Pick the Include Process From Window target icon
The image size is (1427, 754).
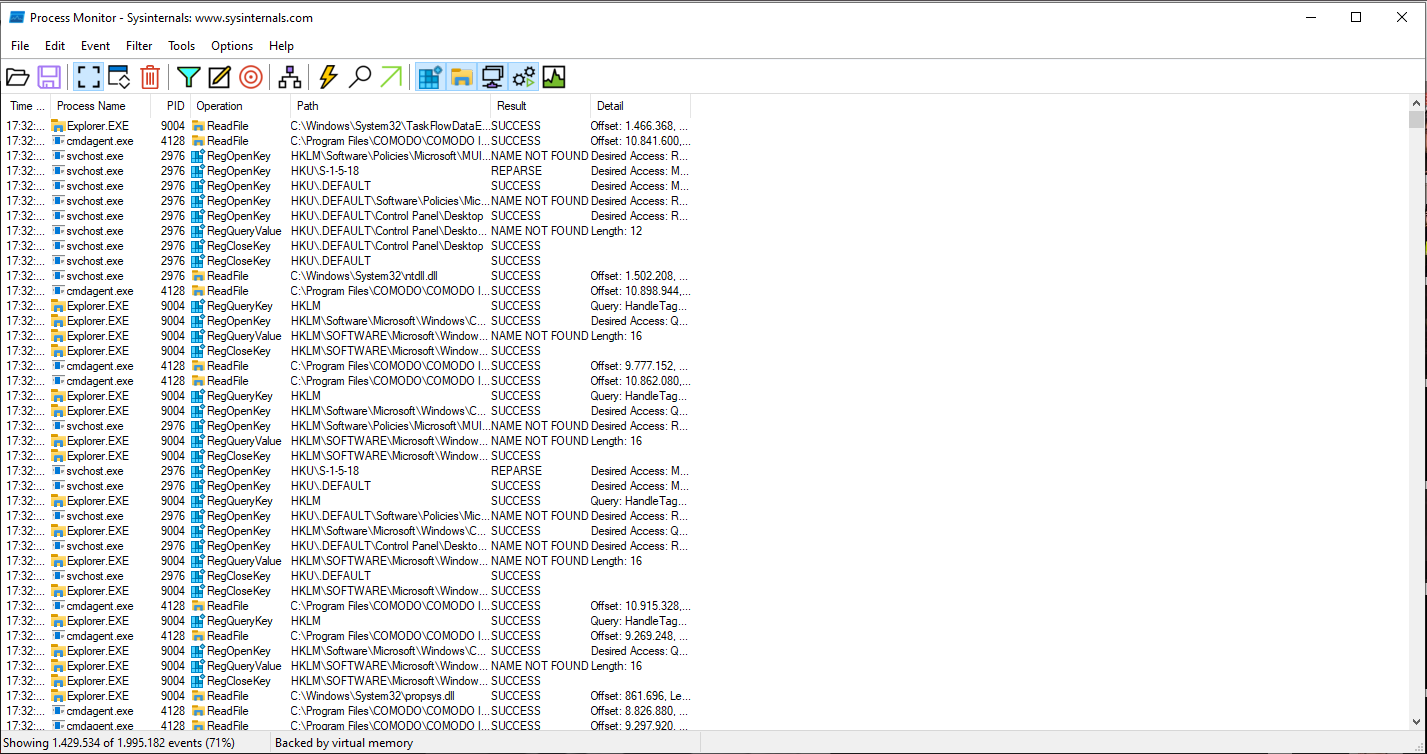251,77
